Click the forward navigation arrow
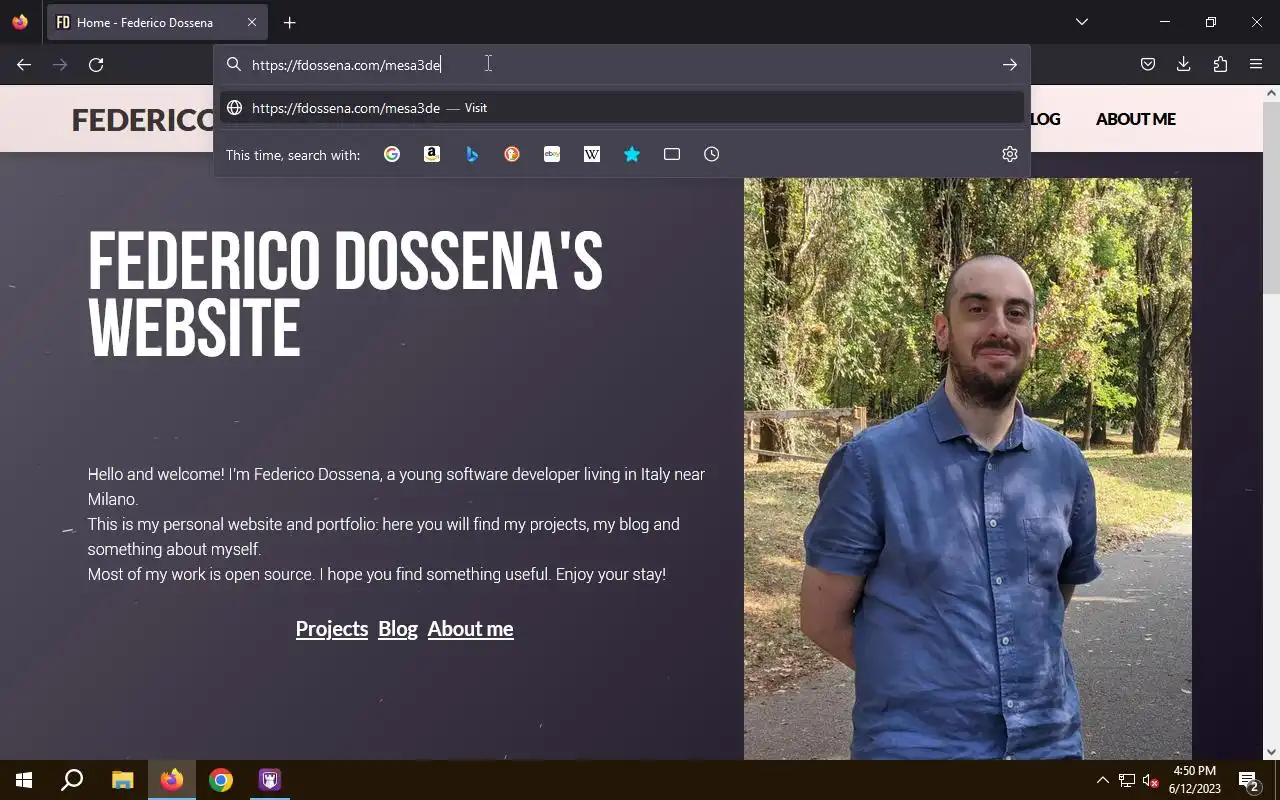1280x800 pixels. [x=60, y=65]
